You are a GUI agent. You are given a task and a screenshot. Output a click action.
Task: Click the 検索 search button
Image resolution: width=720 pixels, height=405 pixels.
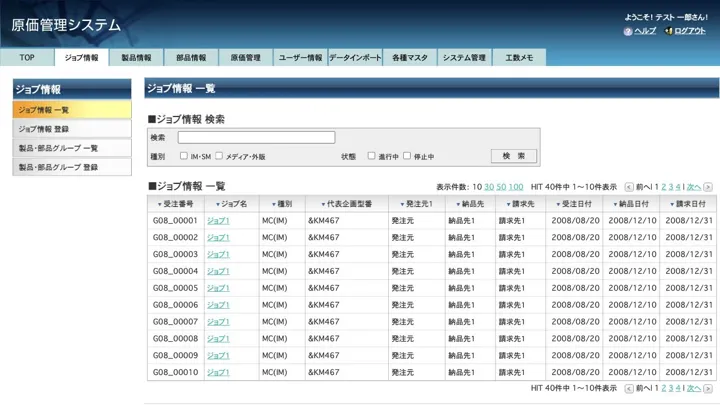coord(514,156)
